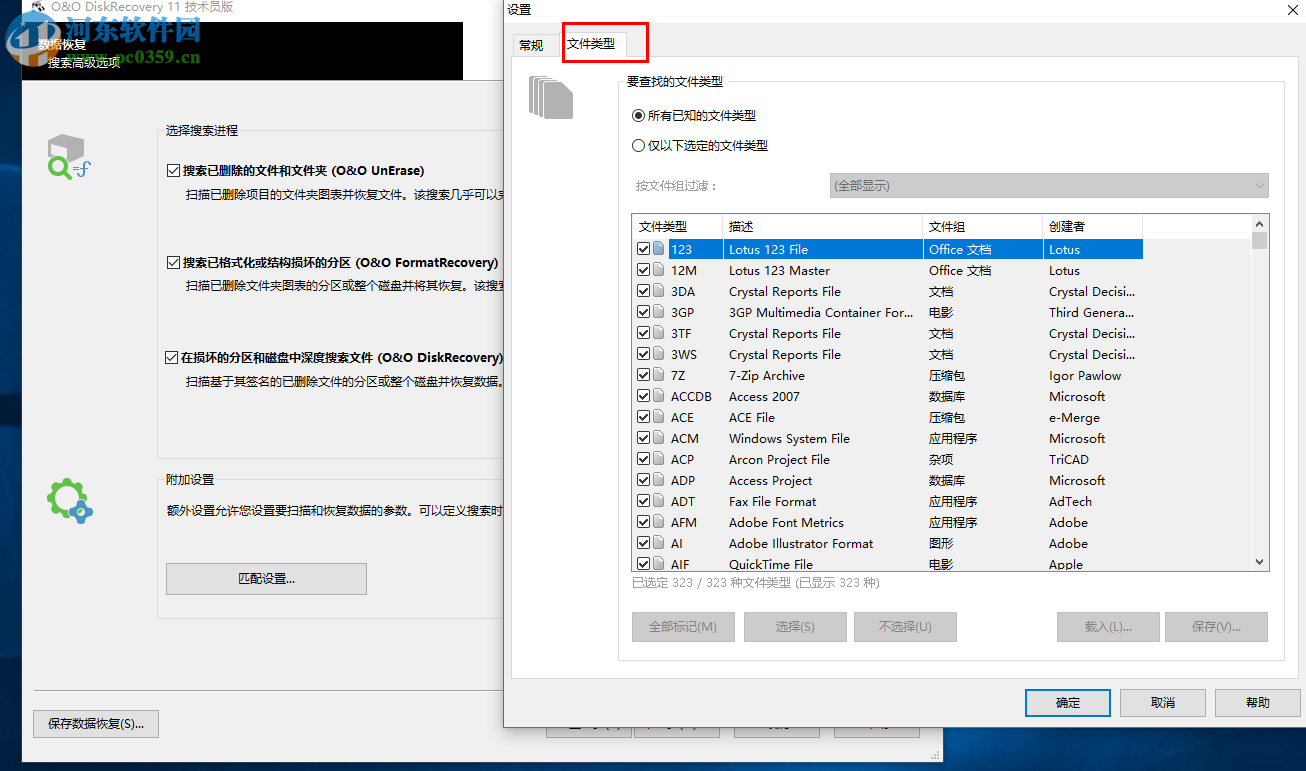Click Fax File Format description text
Viewport: 1306px width, 771px height.
point(772,501)
